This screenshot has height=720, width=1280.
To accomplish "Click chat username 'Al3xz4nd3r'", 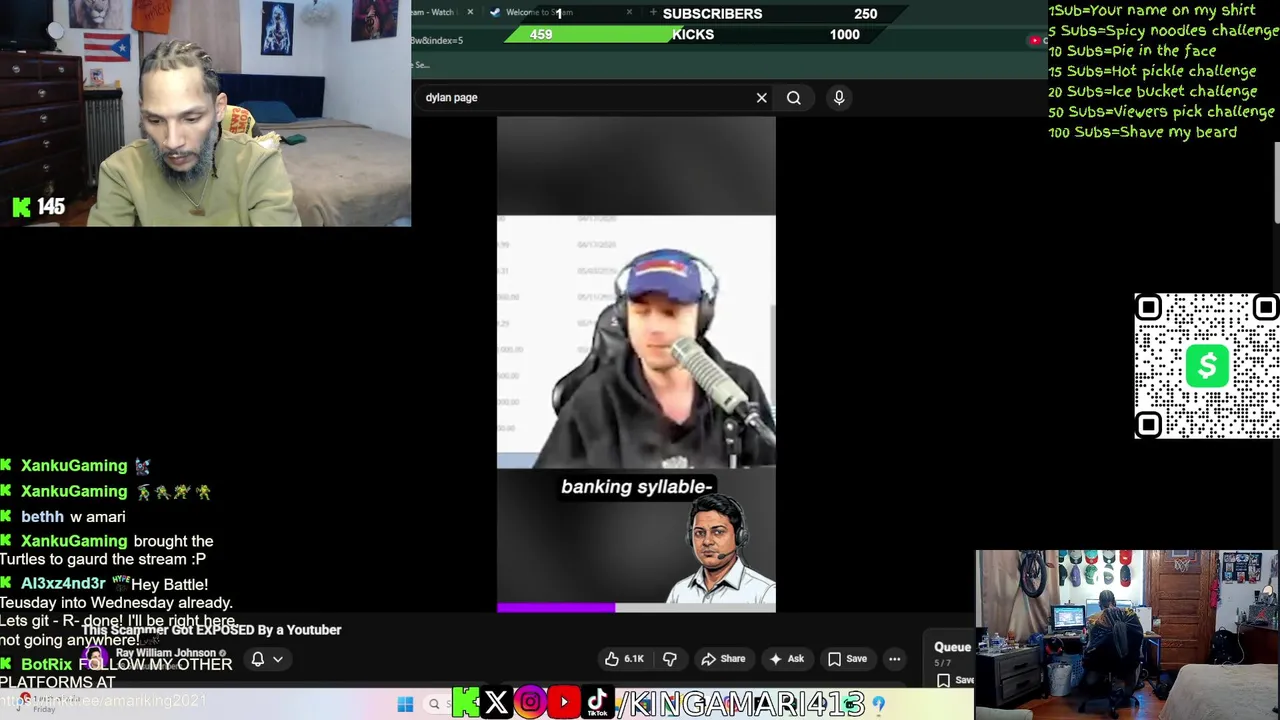I will point(63,583).
